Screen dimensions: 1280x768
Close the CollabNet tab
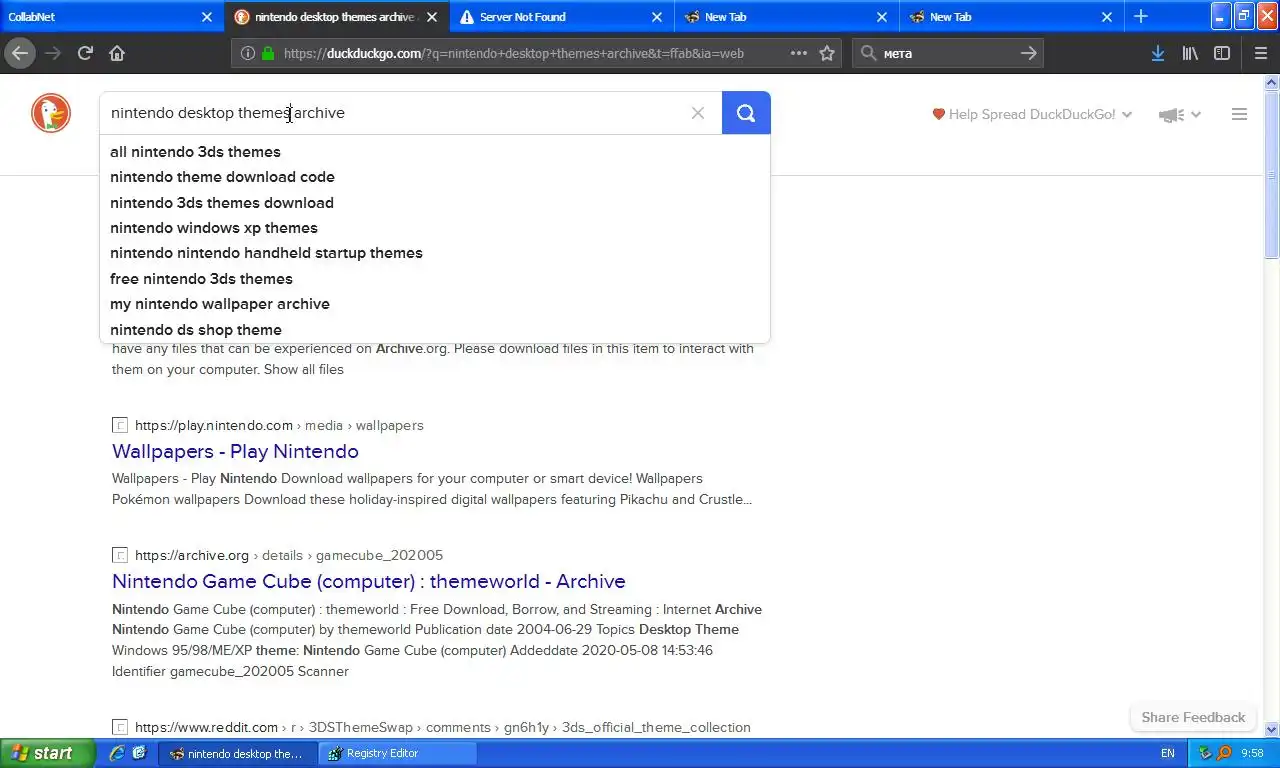coord(207,17)
